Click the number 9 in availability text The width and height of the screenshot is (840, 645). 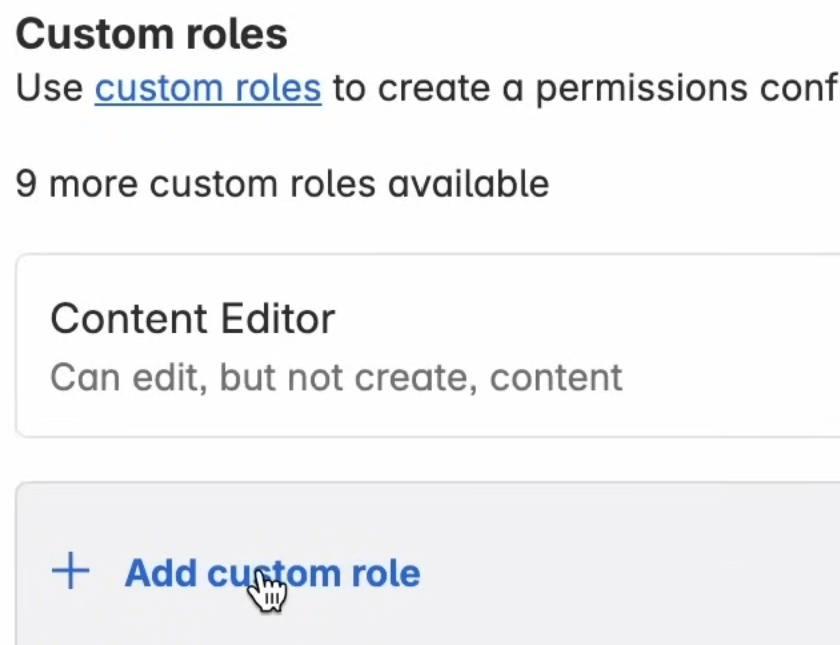[27, 184]
